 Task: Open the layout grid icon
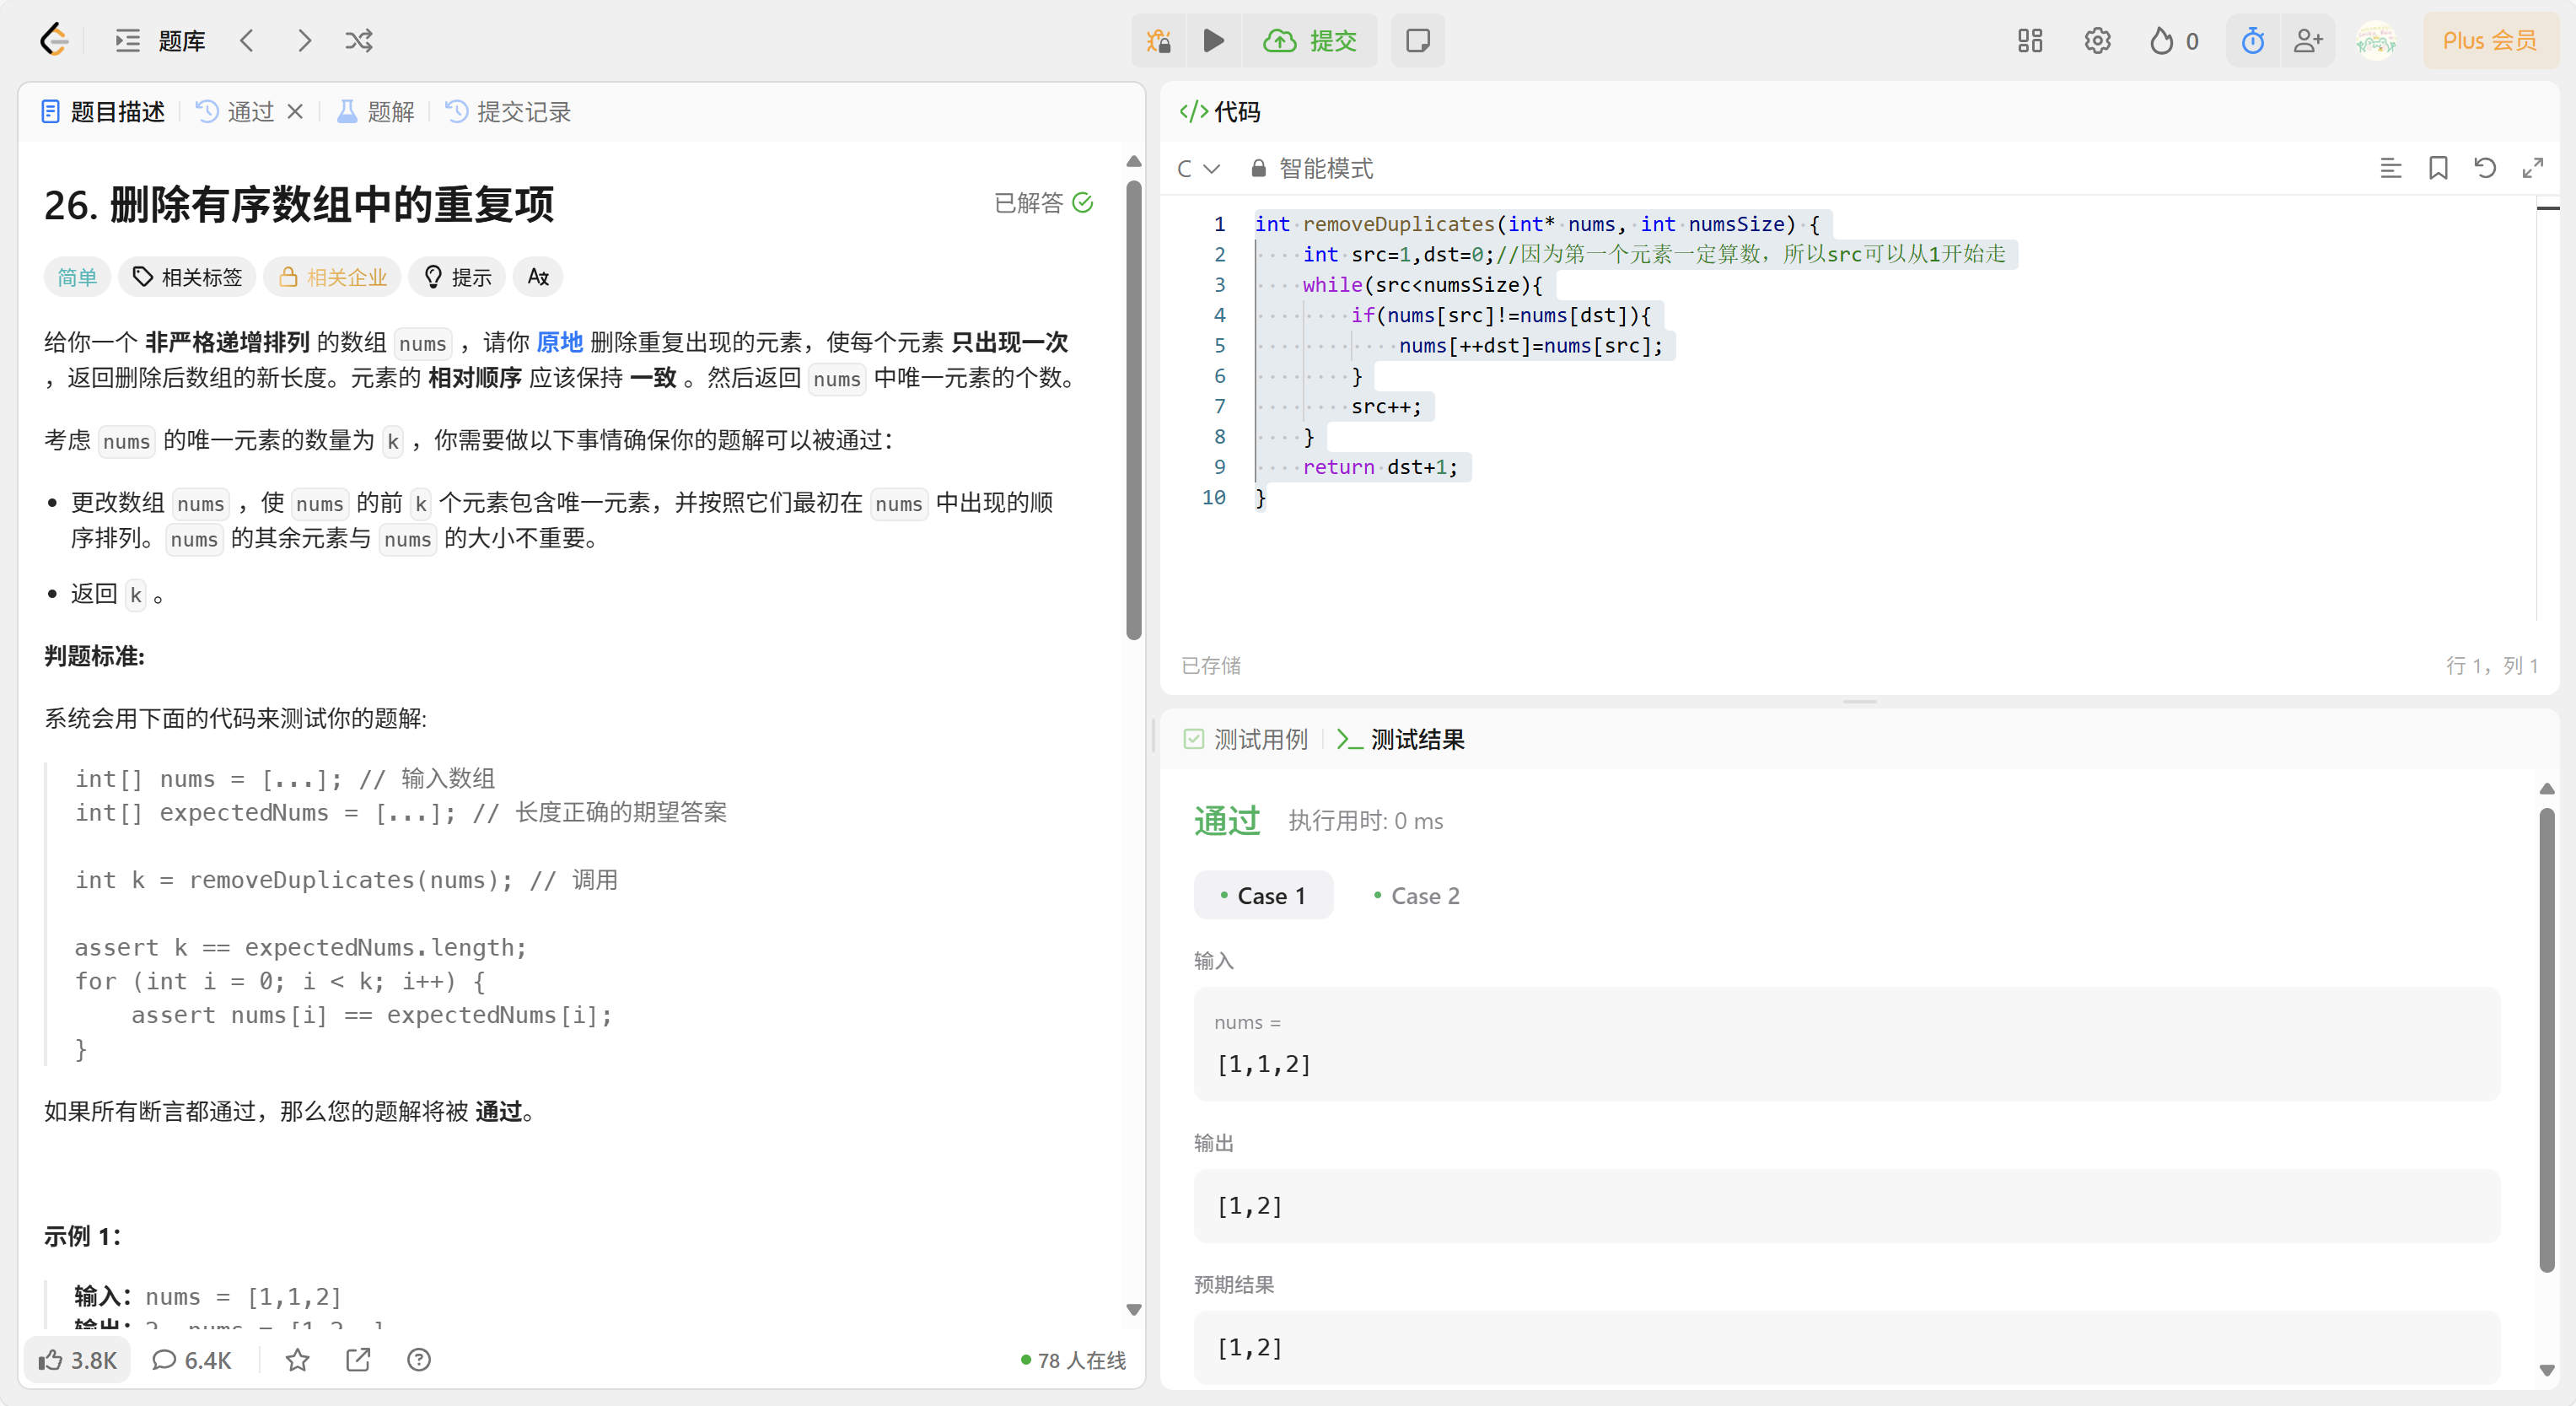coord(2029,41)
